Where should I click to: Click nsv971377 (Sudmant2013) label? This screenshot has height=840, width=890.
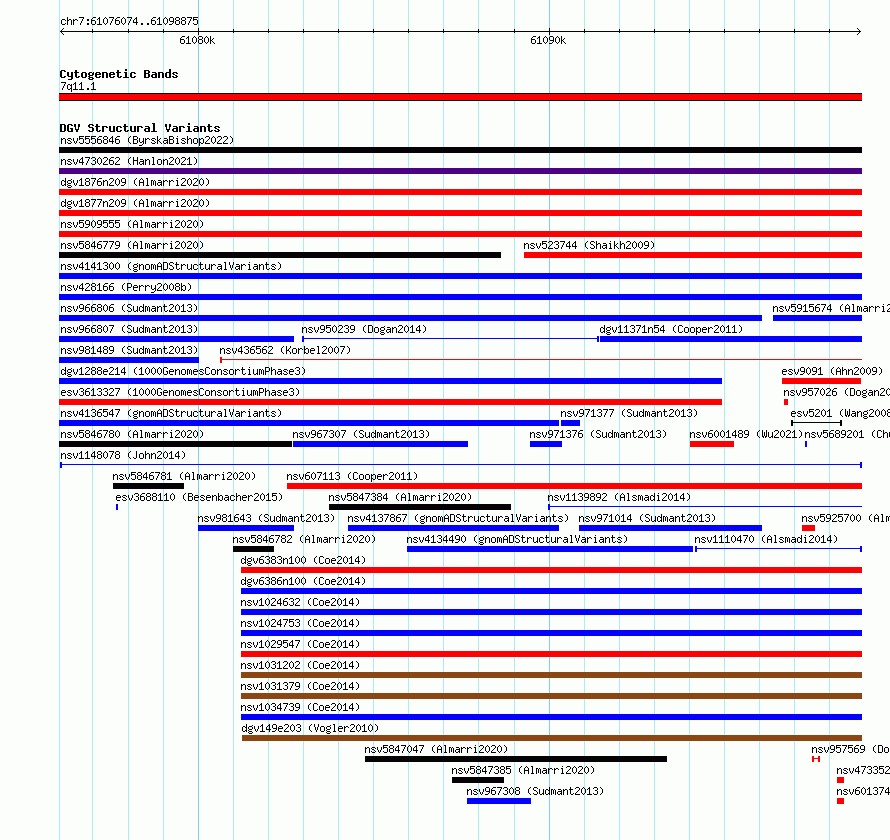(x=629, y=413)
